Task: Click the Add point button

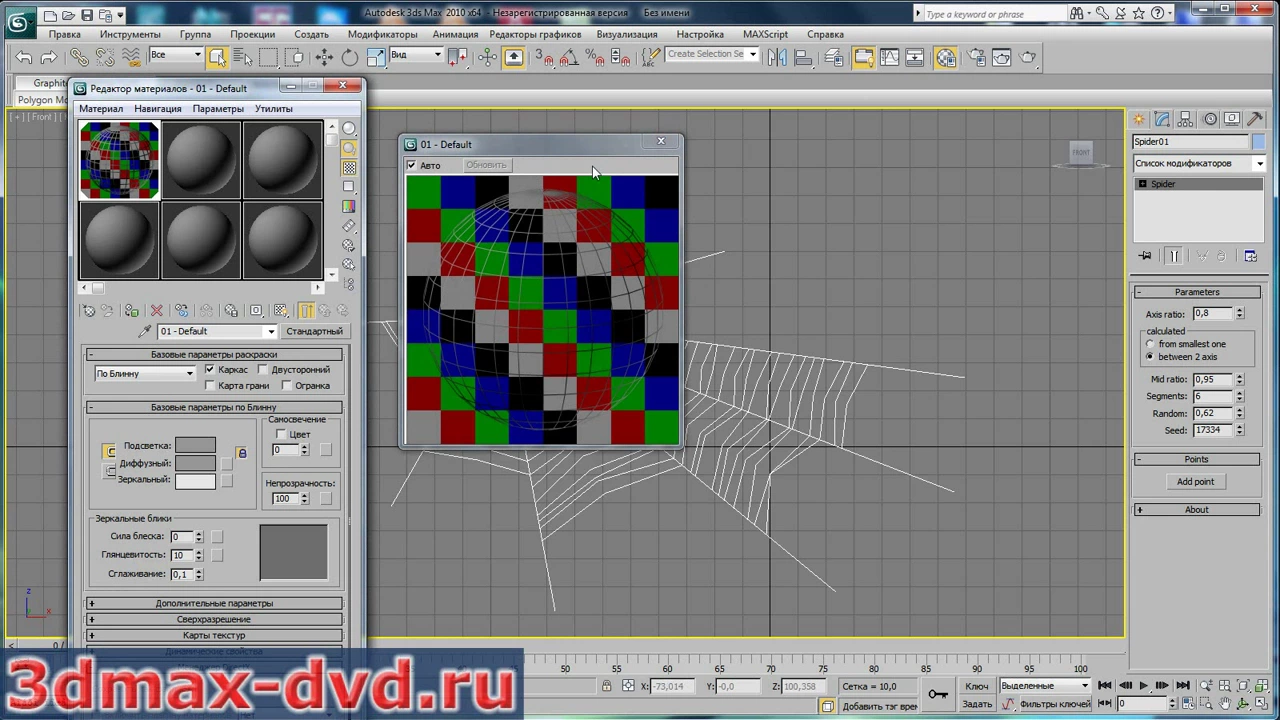Action: click(1196, 482)
